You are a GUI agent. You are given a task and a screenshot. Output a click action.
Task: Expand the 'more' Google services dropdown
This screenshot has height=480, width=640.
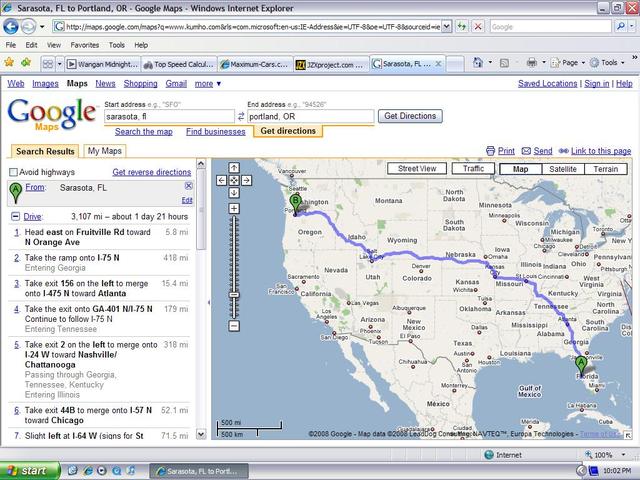click(208, 84)
